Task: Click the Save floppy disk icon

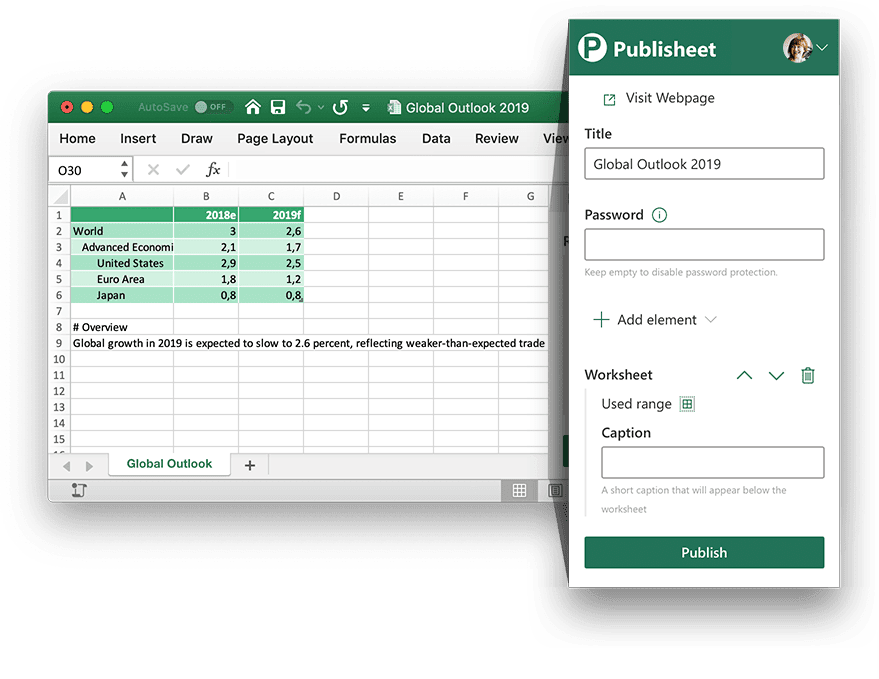Action: pyautogui.click(x=278, y=107)
